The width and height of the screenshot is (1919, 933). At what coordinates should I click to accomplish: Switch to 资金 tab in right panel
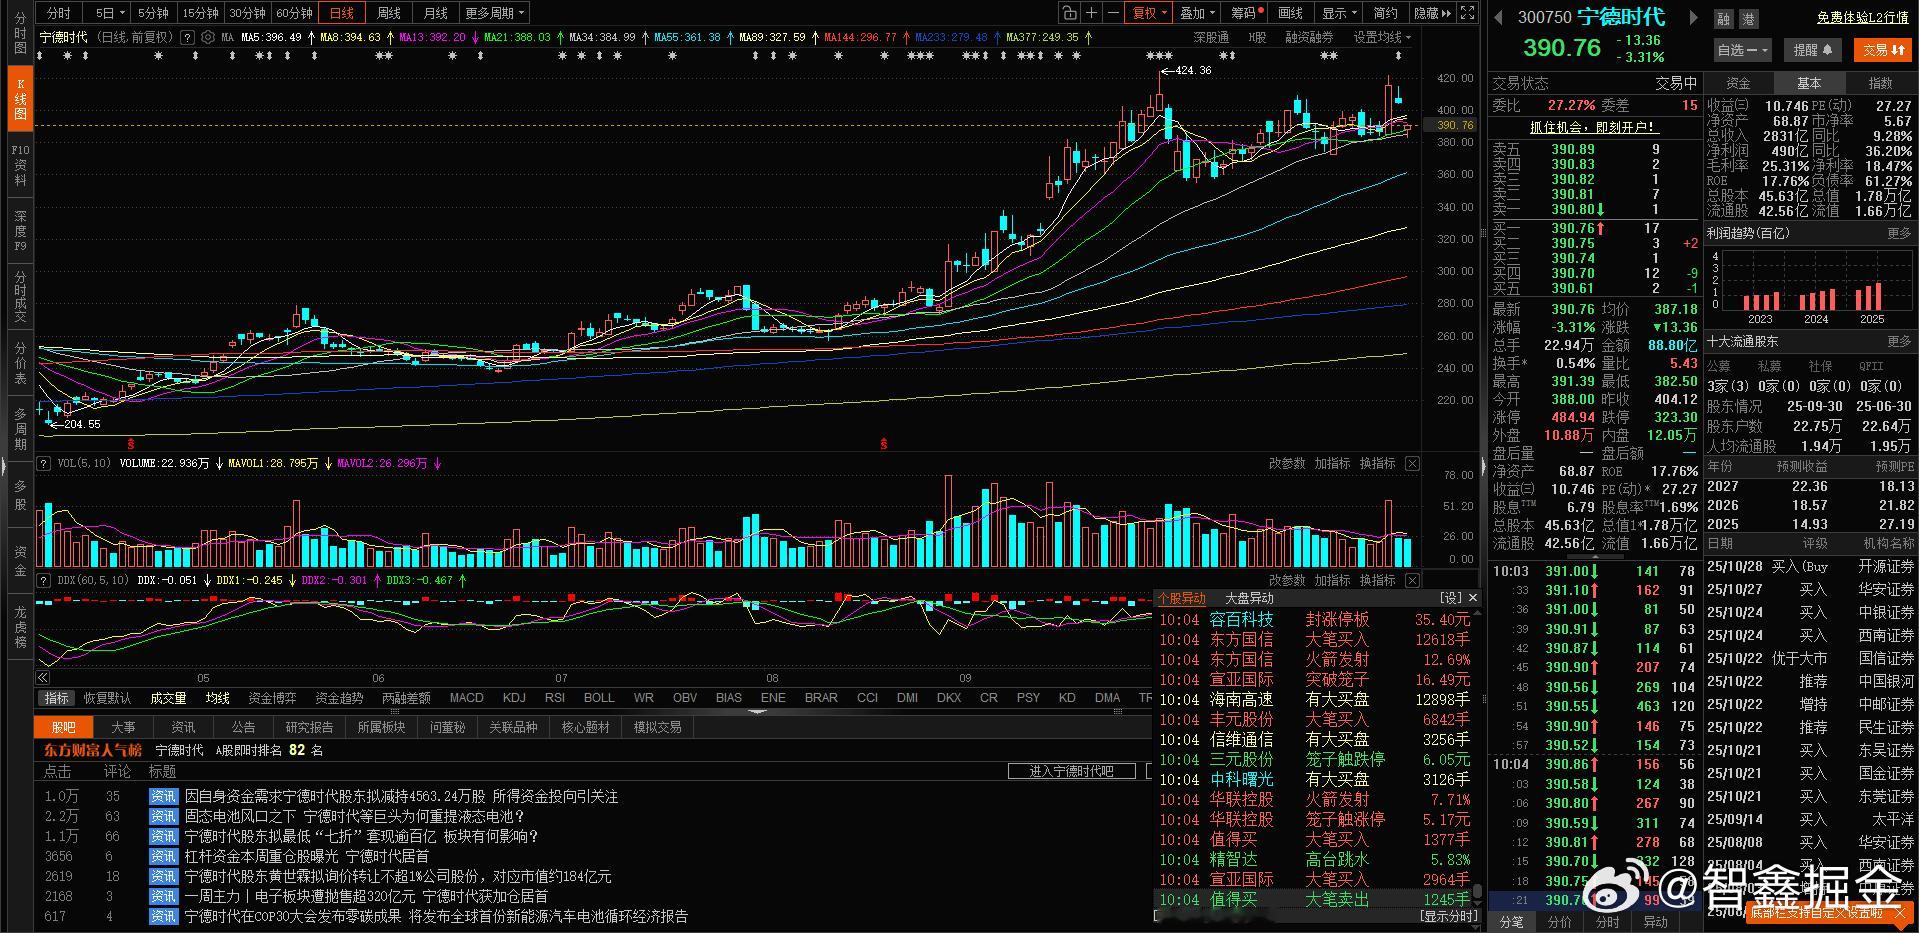coord(1739,83)
